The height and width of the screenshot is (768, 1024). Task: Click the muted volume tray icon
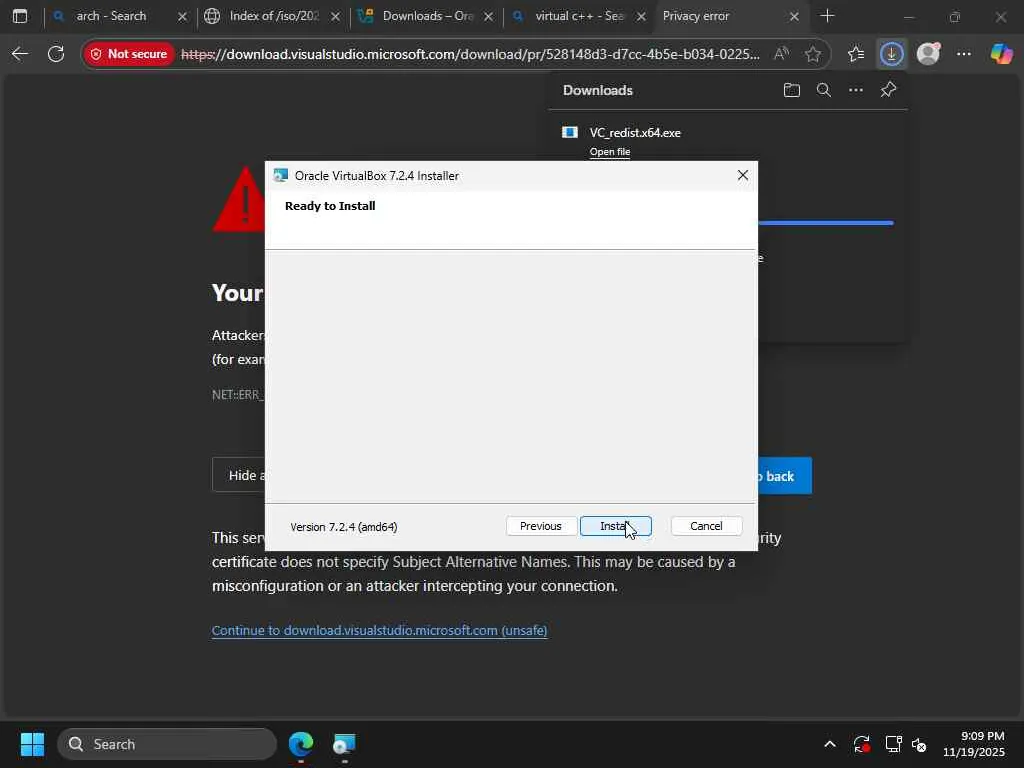(x=919, y=744)
